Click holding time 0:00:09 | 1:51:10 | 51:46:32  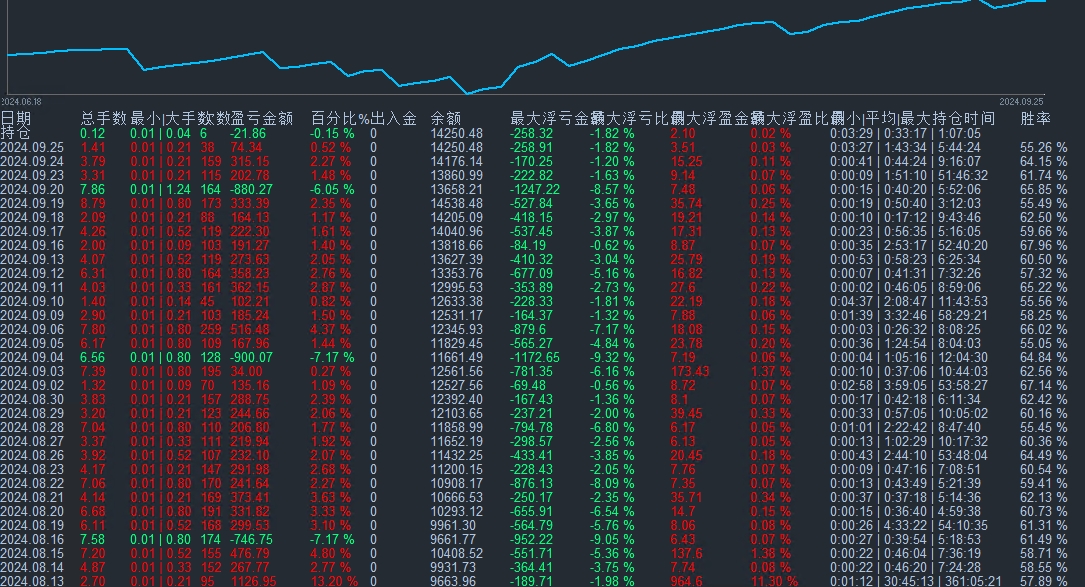click(909, 176)
